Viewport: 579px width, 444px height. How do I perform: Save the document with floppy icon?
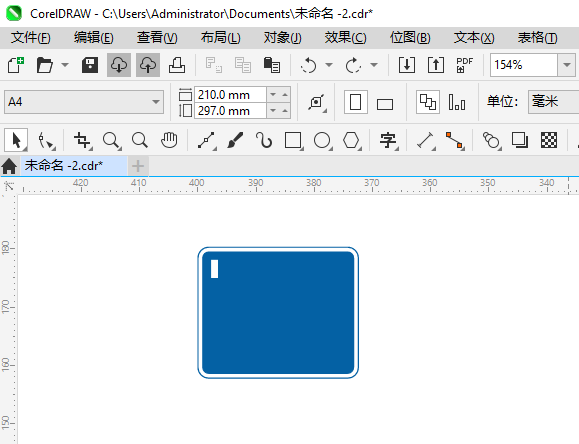tap(89, 65)
